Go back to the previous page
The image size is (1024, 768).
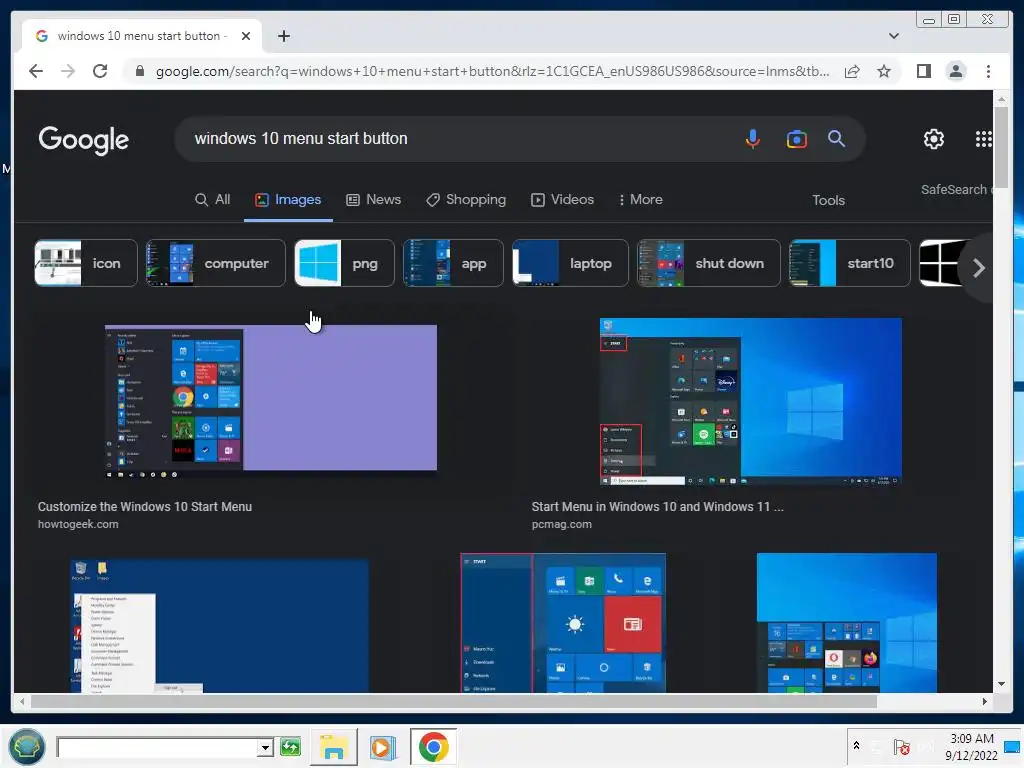tap(36, 71)
